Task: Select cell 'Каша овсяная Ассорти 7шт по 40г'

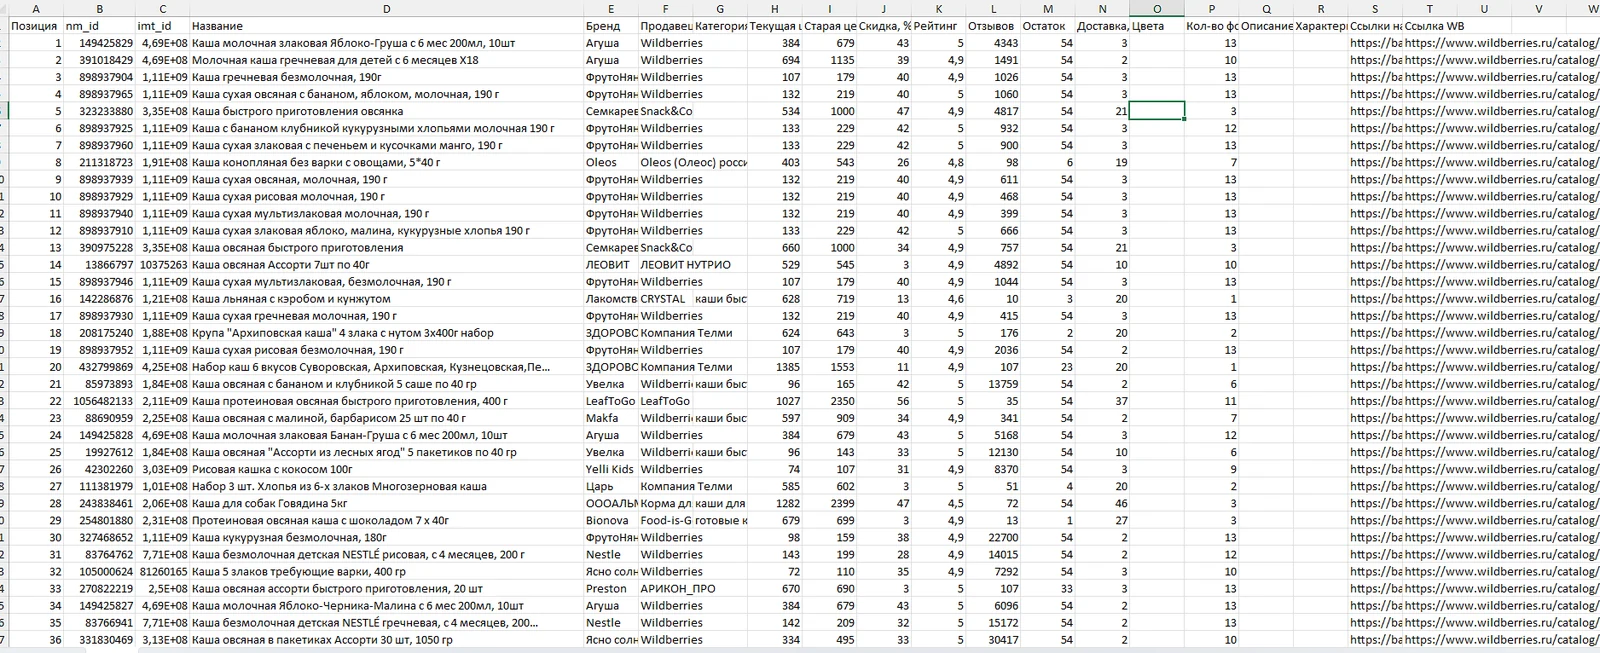Action: tap(387, 265)
